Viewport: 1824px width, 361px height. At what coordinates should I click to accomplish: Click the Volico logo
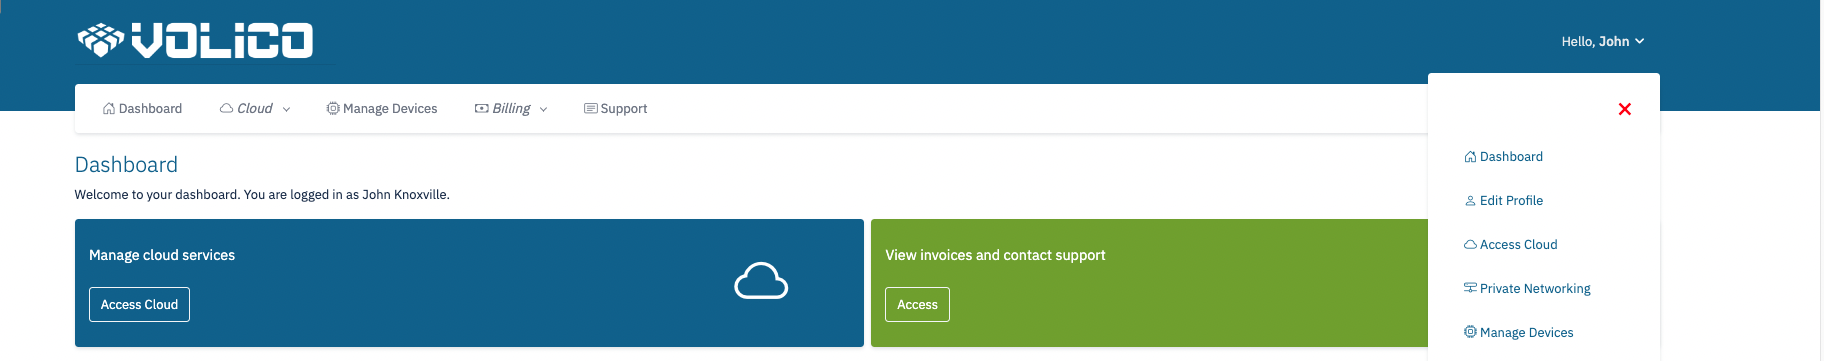pos(195,41)
